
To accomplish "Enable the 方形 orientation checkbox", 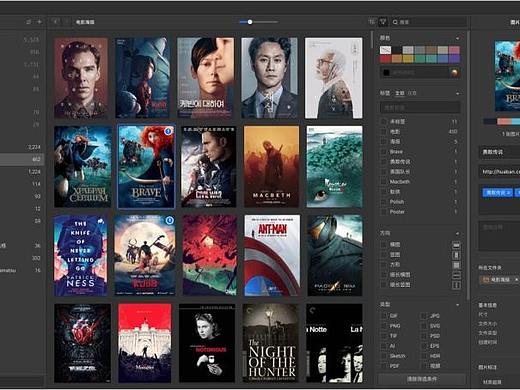I will (384, 265).
